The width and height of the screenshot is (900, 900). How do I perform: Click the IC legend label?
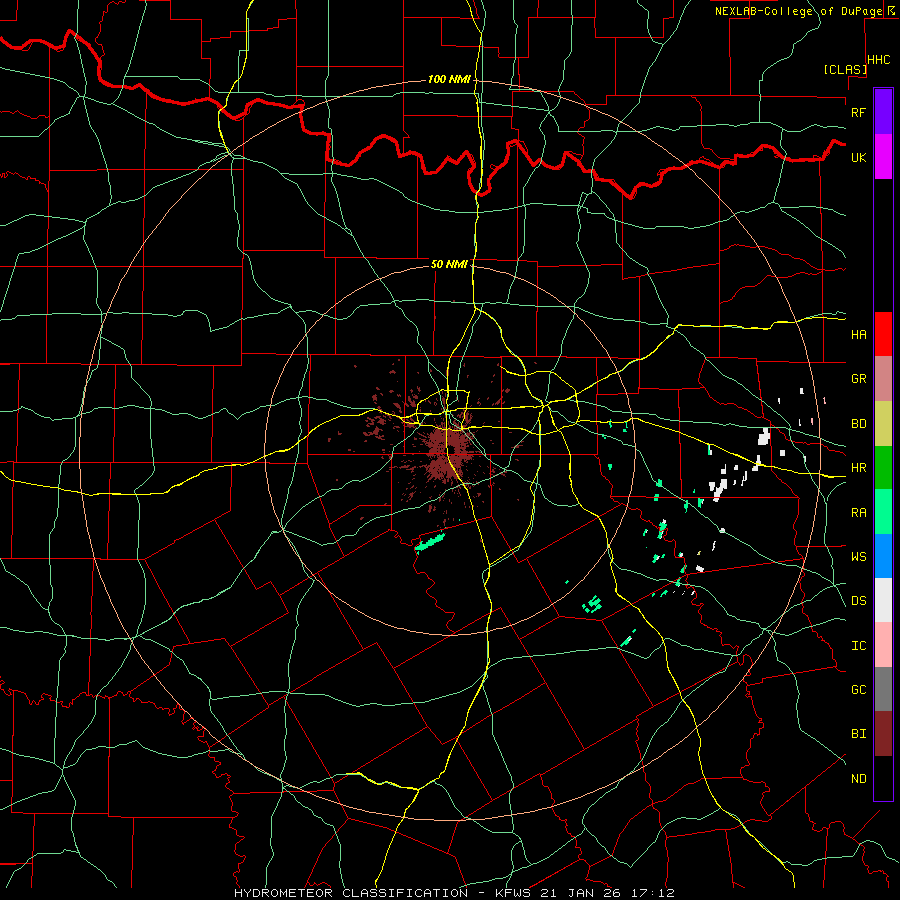(x=858, y=645)
